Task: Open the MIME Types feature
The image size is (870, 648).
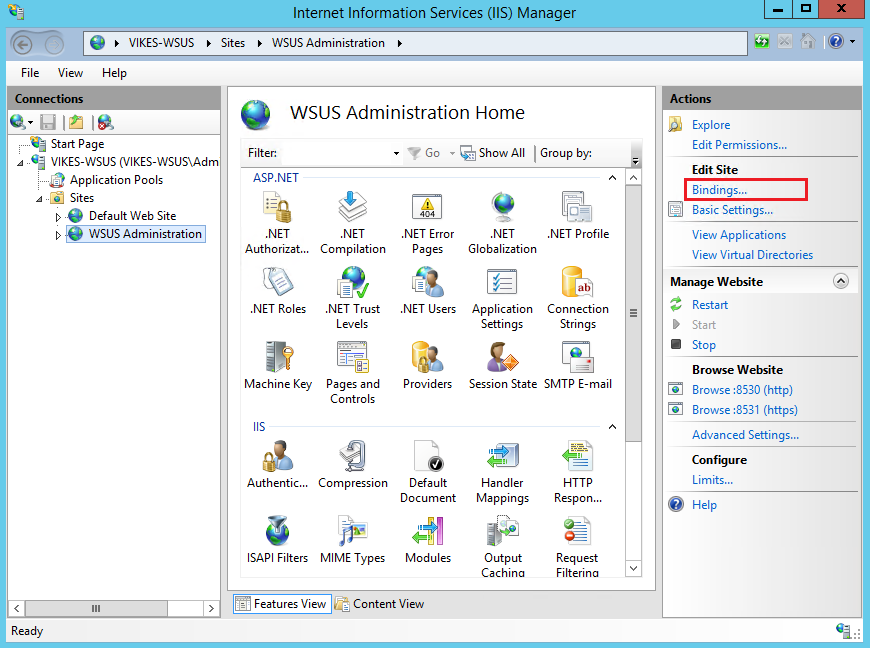Action: 352,532
